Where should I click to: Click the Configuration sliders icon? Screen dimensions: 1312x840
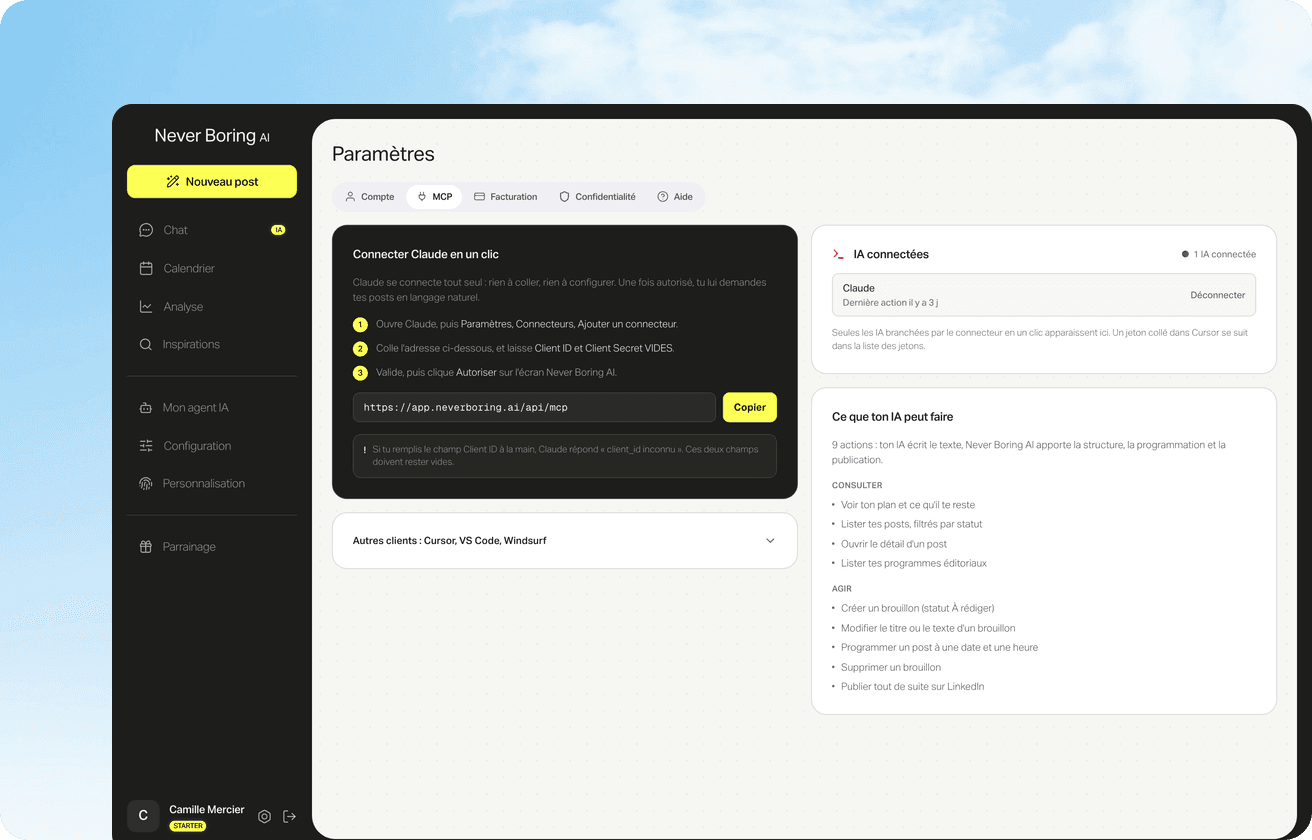click(146, 446)
